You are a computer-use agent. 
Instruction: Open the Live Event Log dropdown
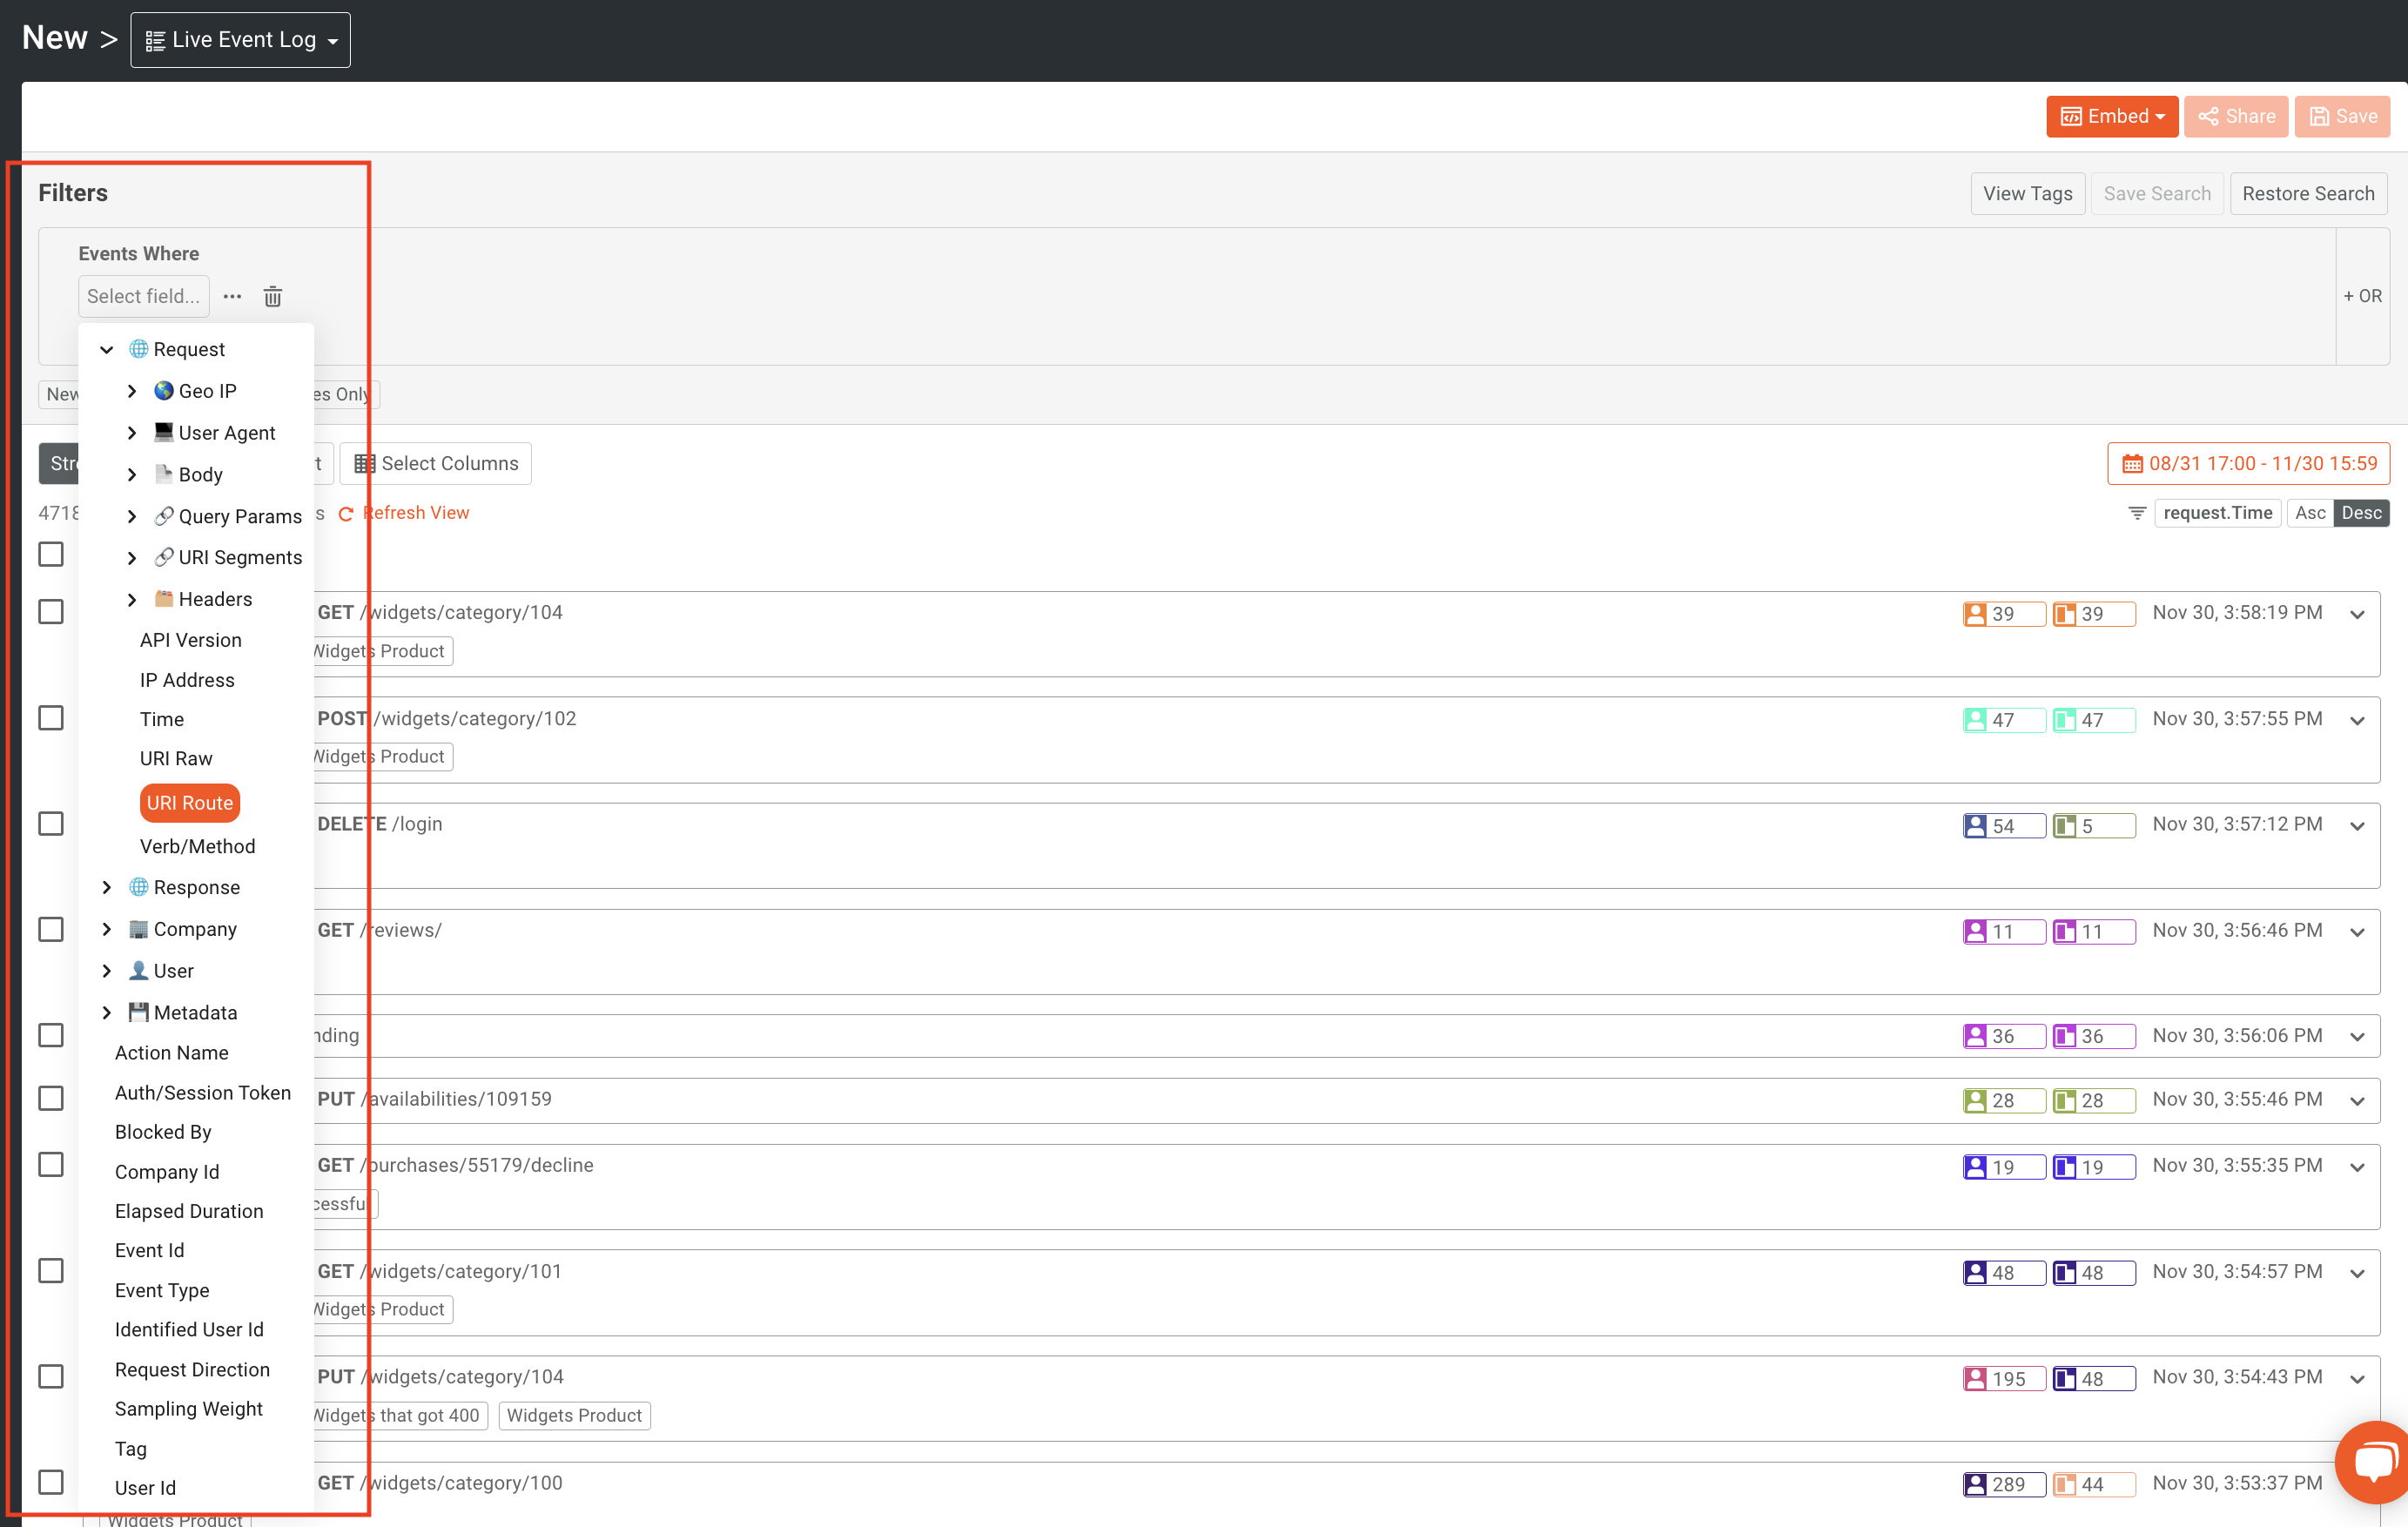click(x=240, y=40)
